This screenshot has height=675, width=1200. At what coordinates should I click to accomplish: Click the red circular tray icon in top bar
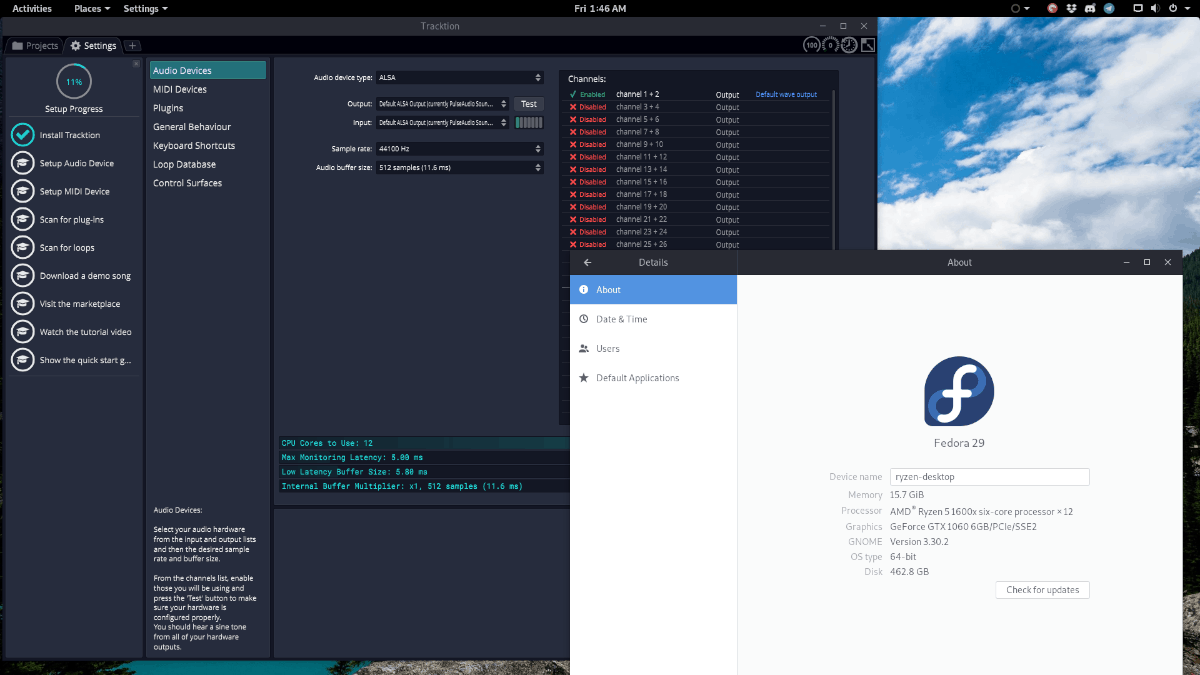pyautogui.click(x=1052, y=8)
